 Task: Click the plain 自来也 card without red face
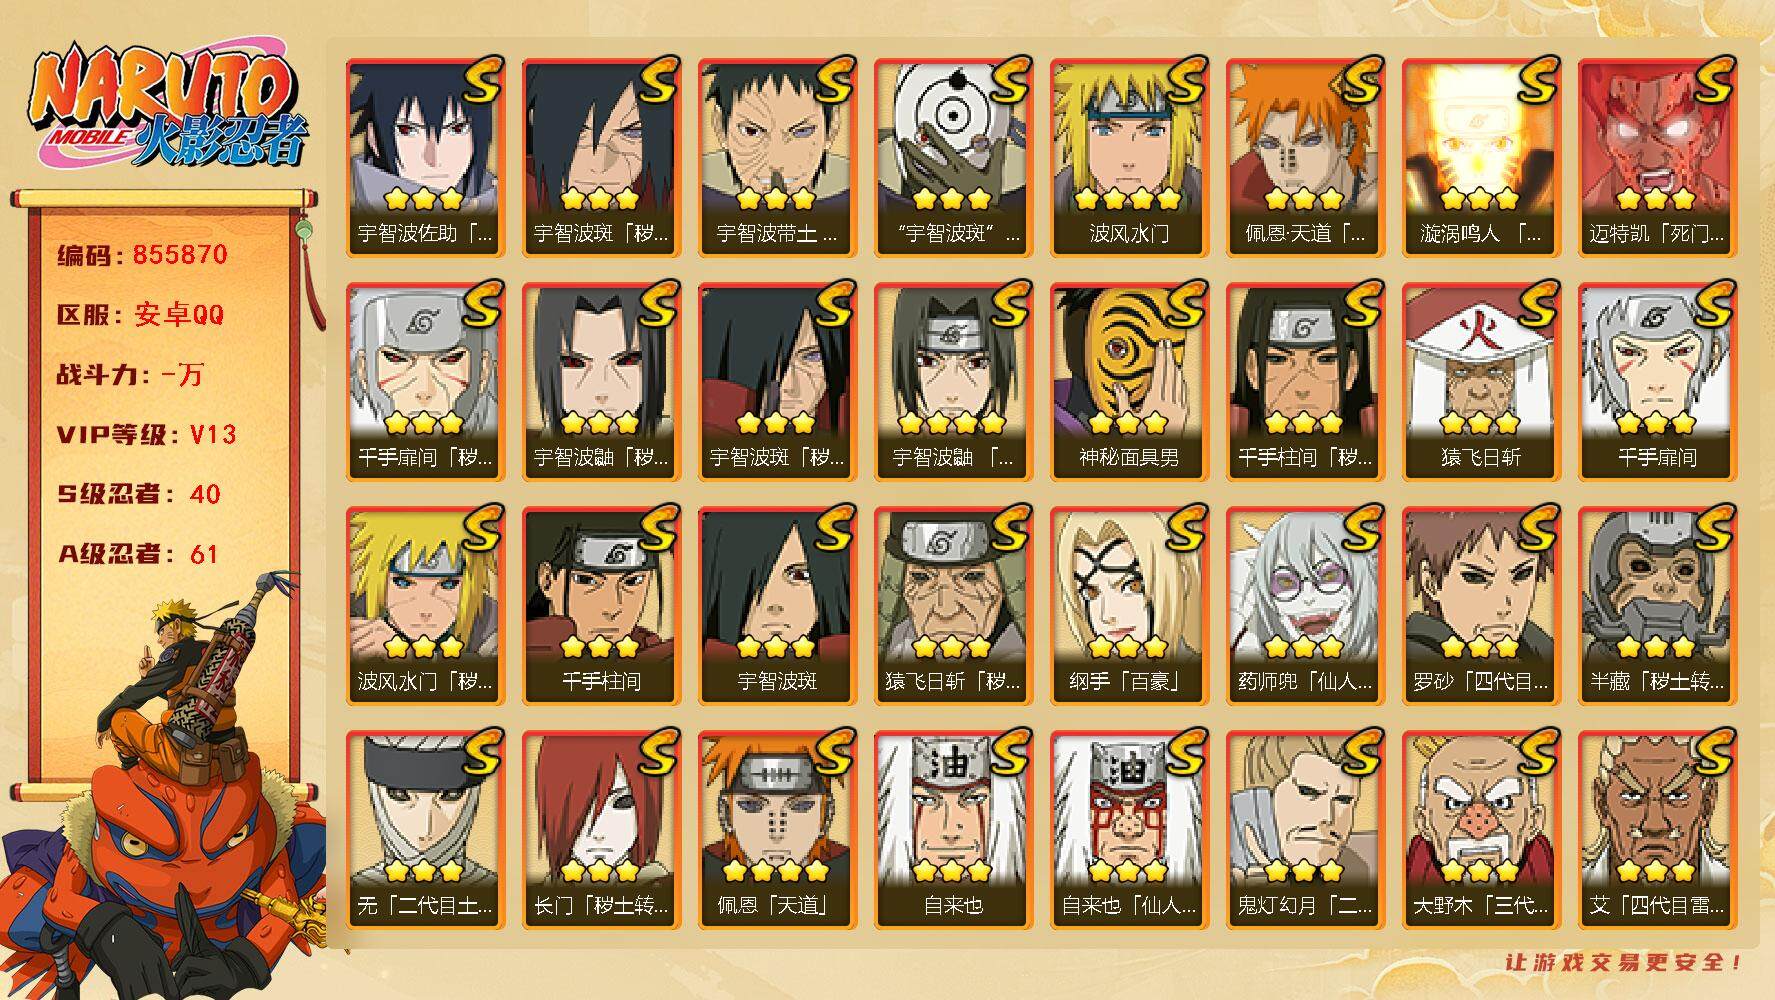coord(953,830)
